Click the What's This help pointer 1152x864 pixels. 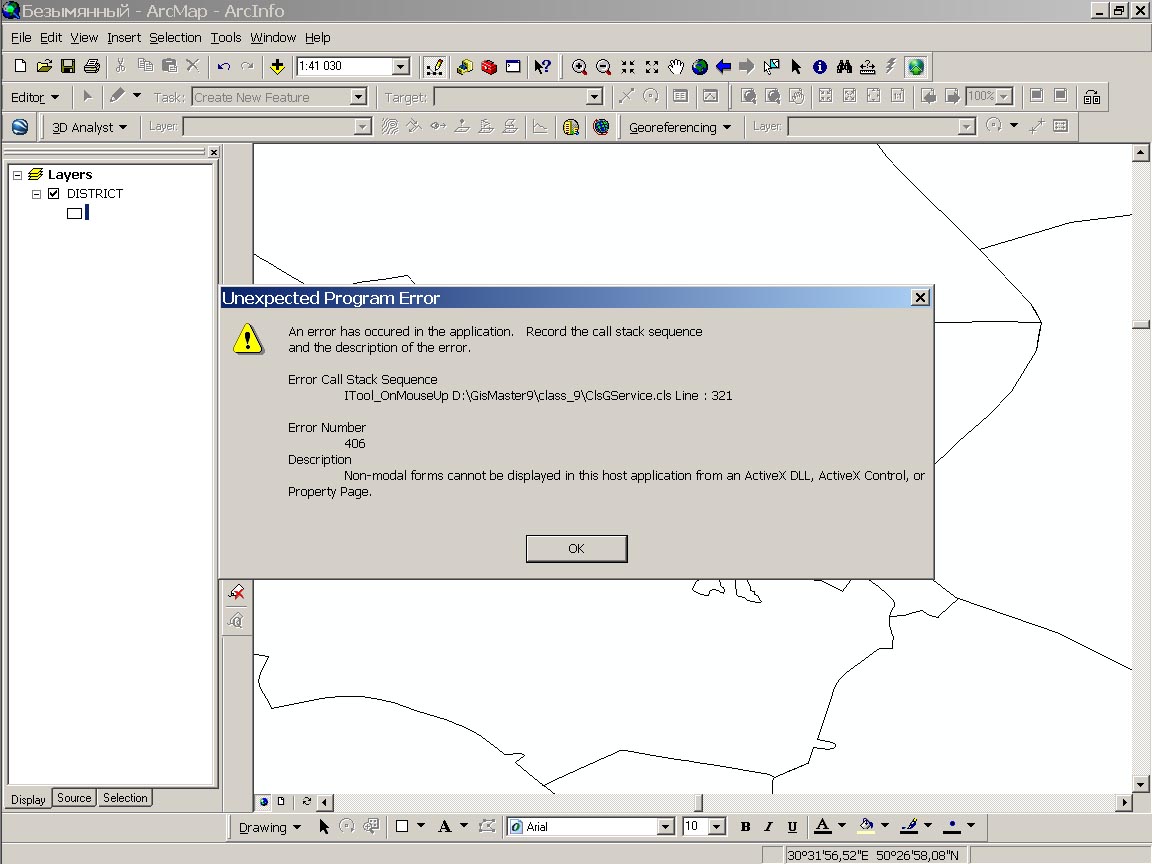[542, 67]
